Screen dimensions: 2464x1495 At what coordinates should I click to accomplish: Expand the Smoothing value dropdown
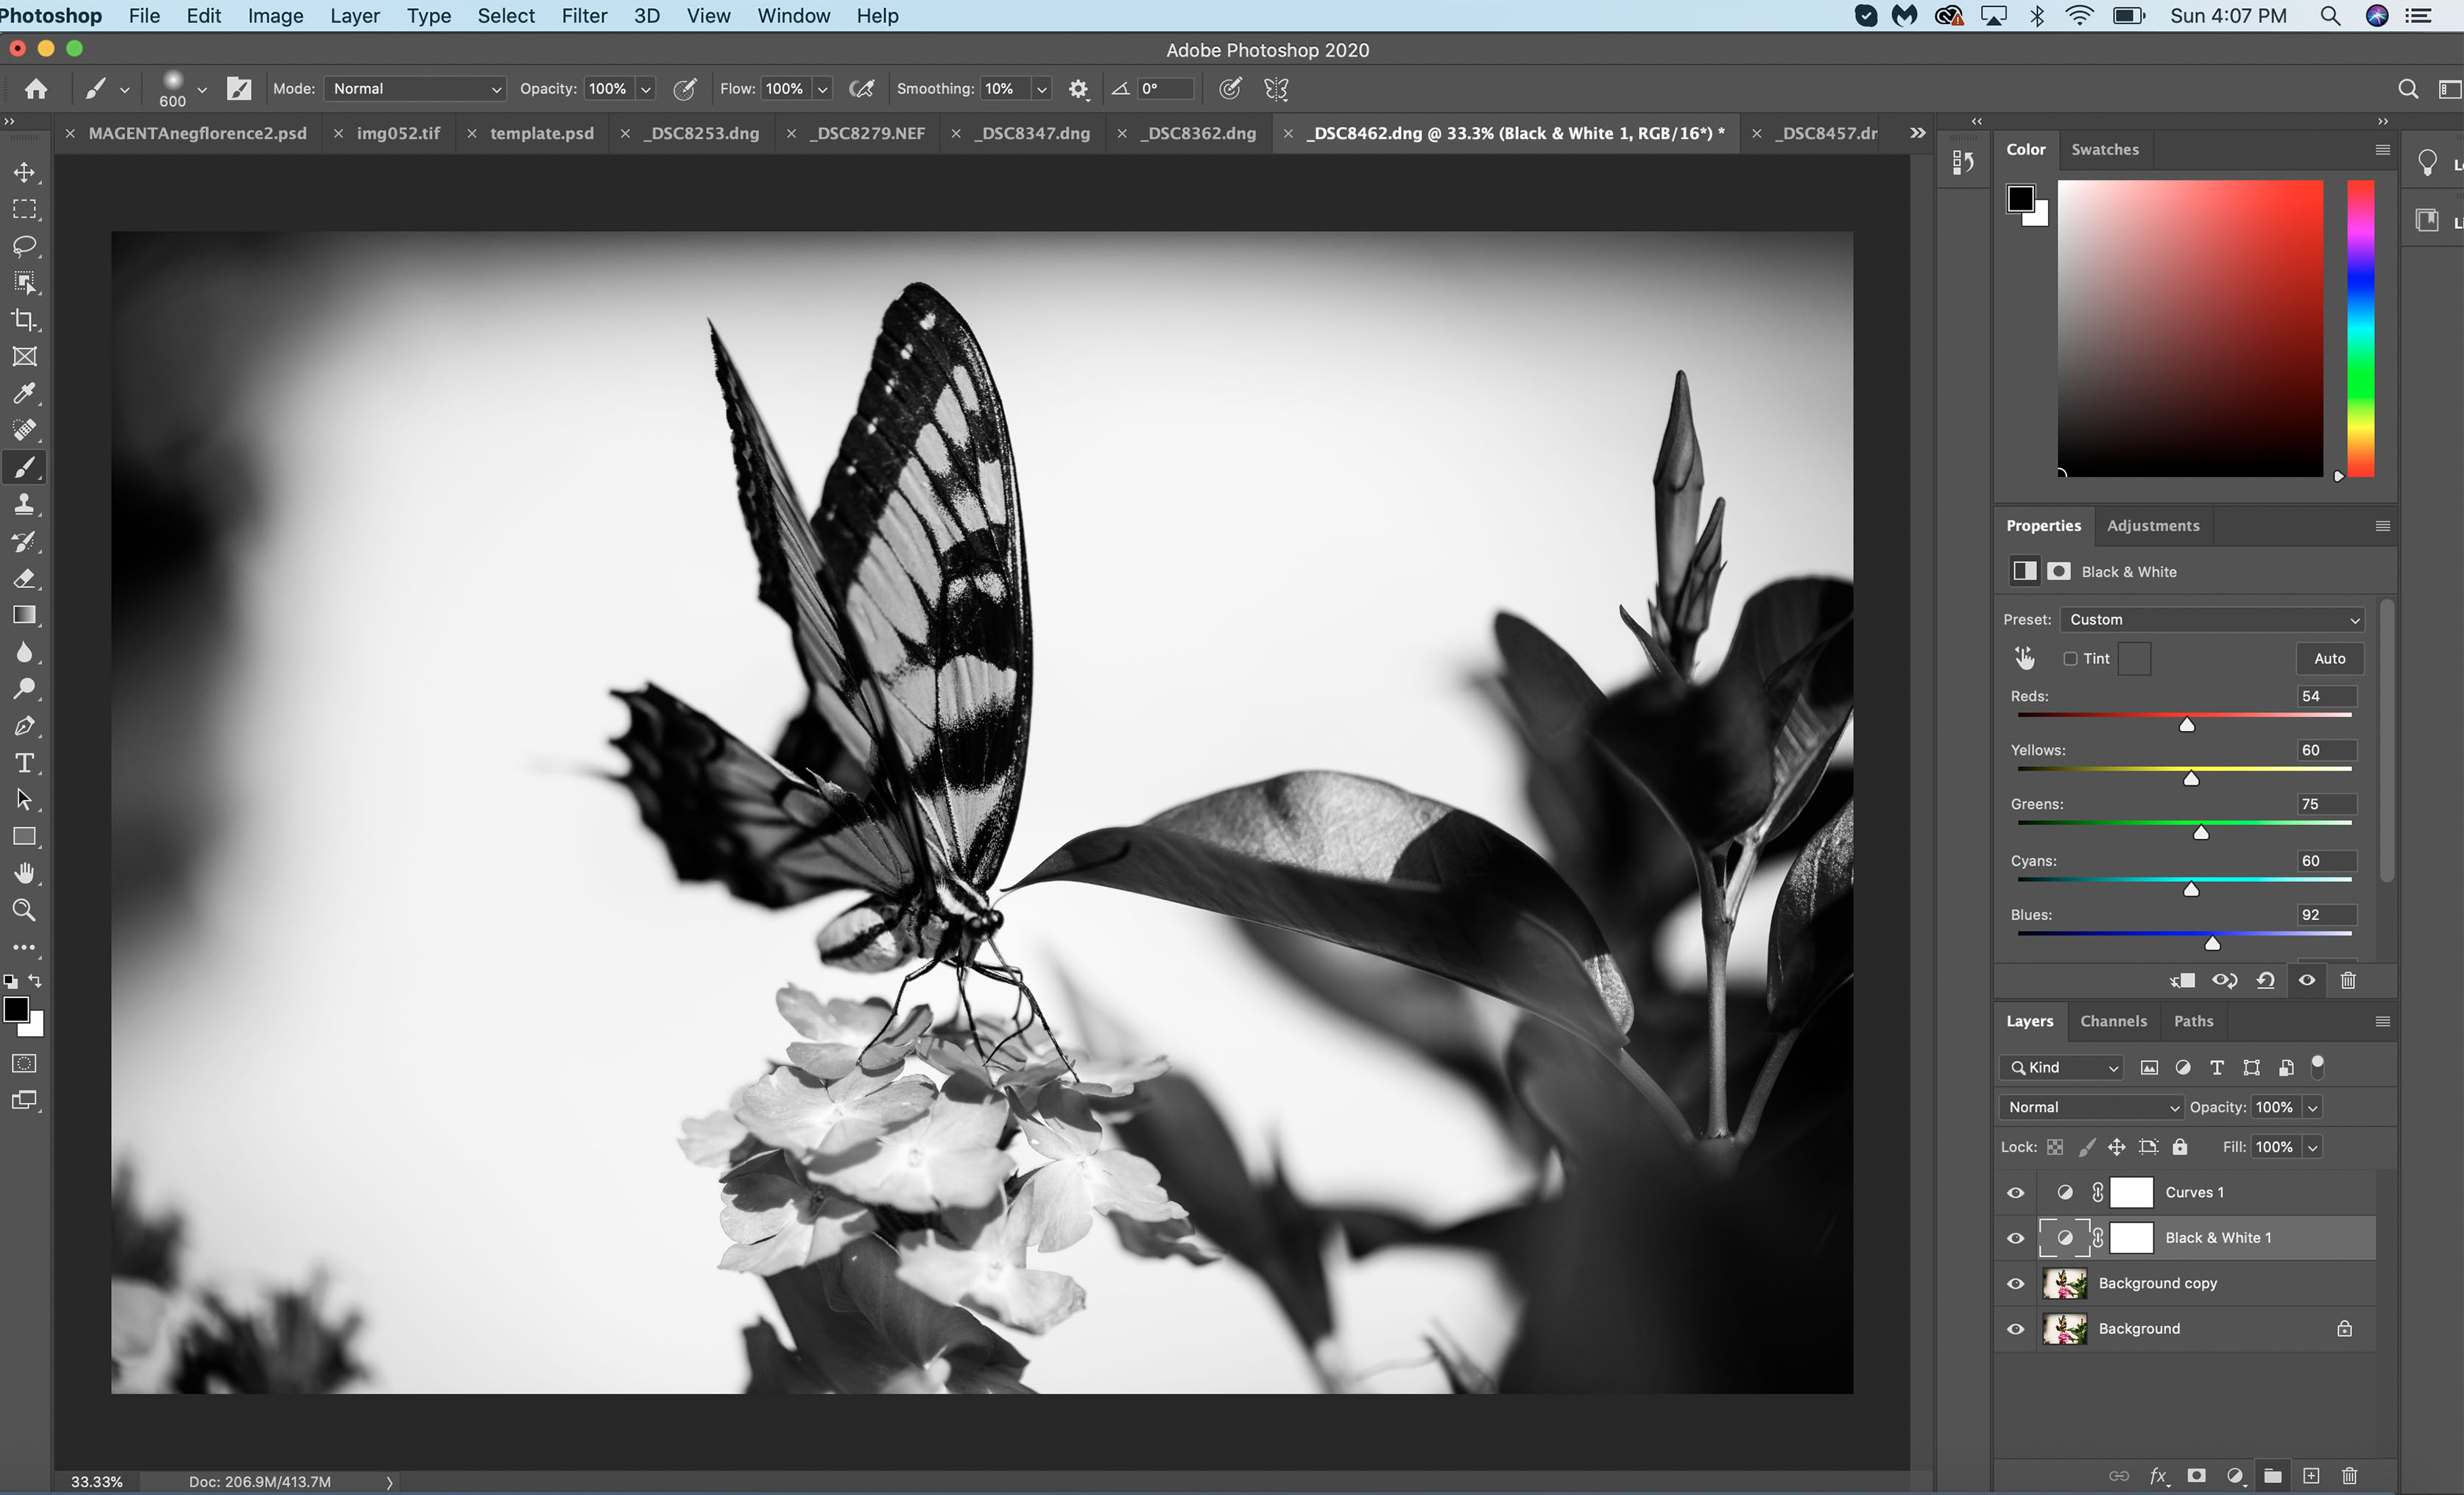(x=1041, y=89)
